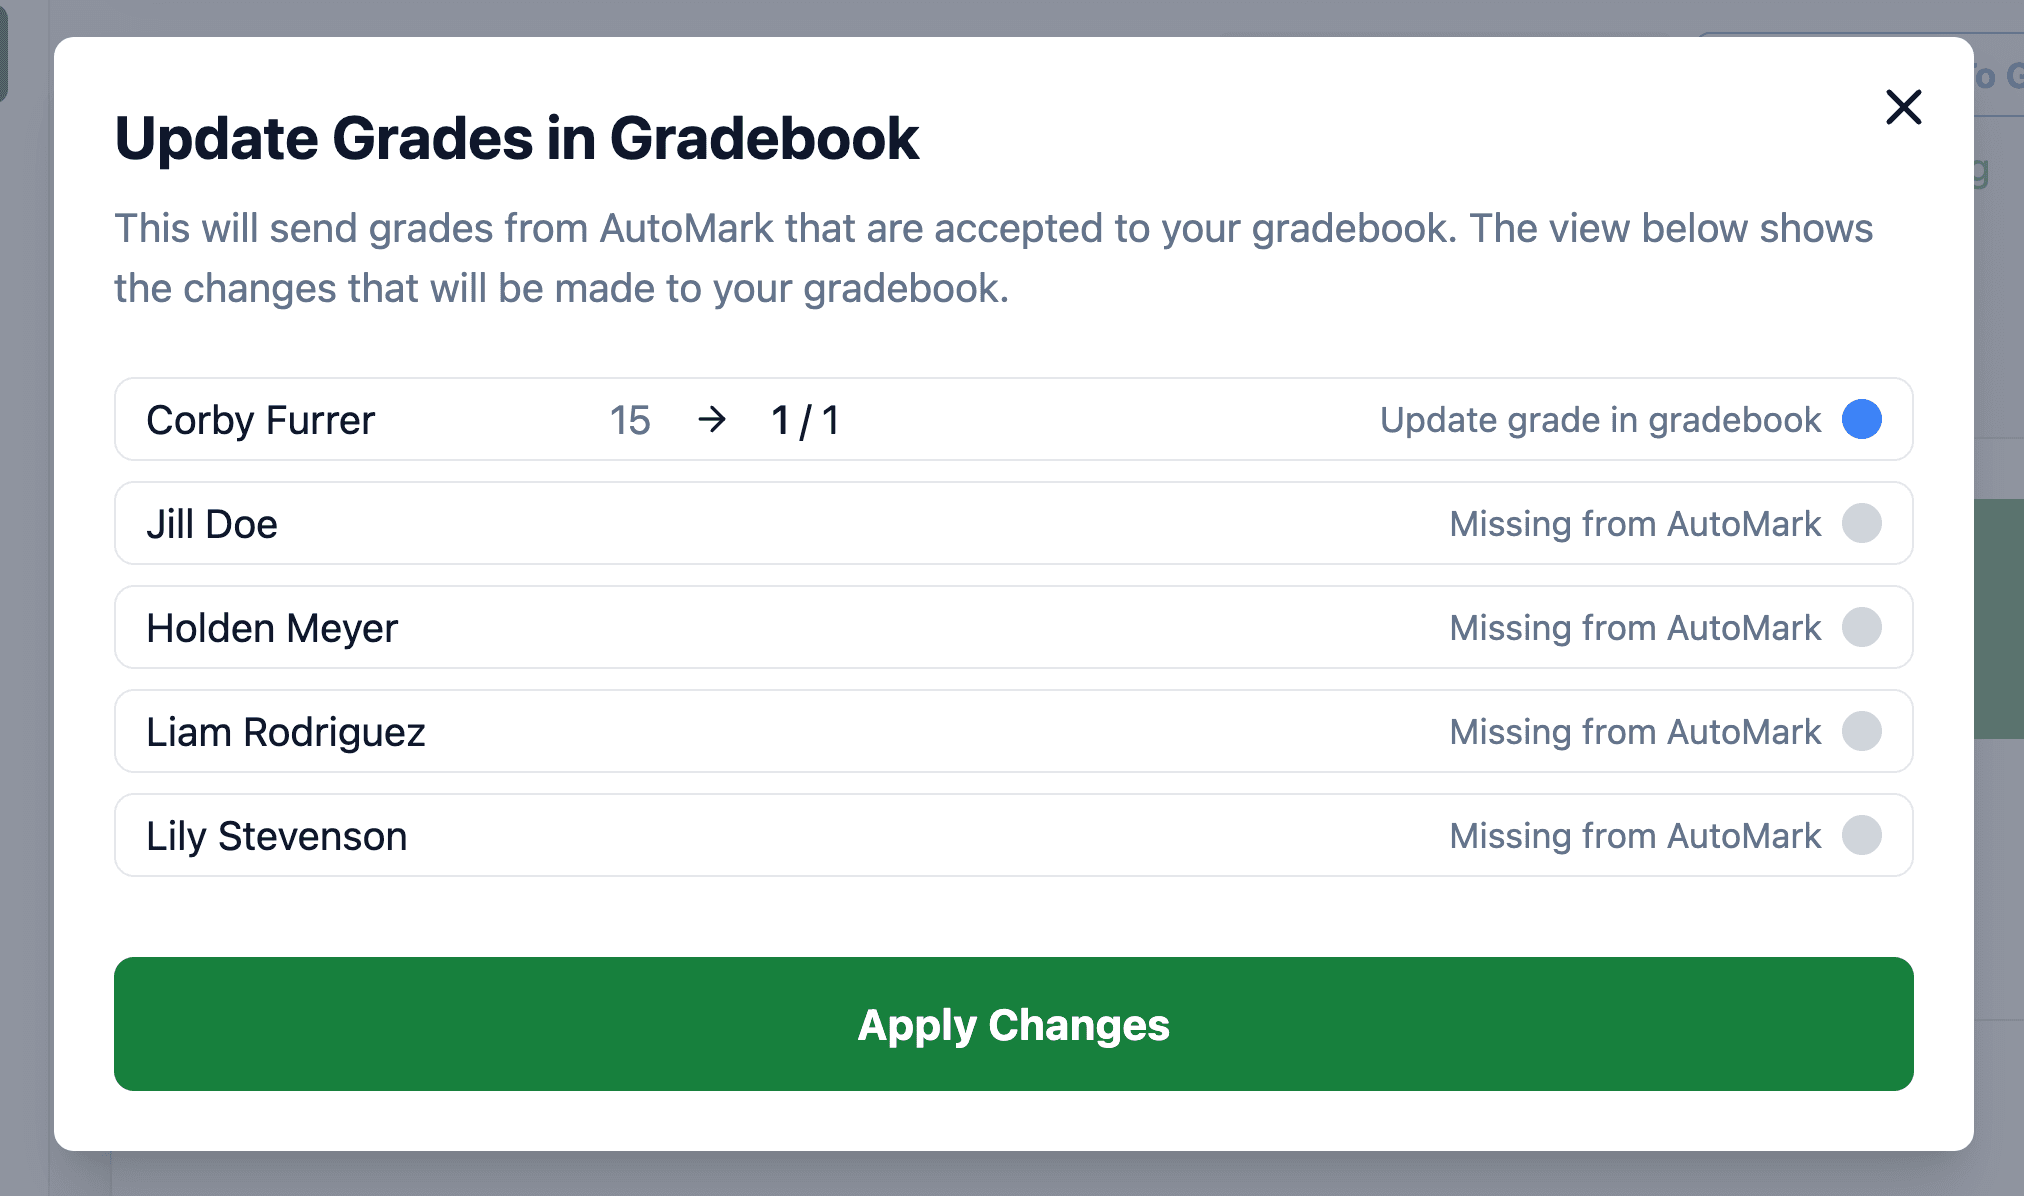Toggle the switch next to Lily Stevenson
This screenshot has height=1196, width=2024.
[1862, 835]
